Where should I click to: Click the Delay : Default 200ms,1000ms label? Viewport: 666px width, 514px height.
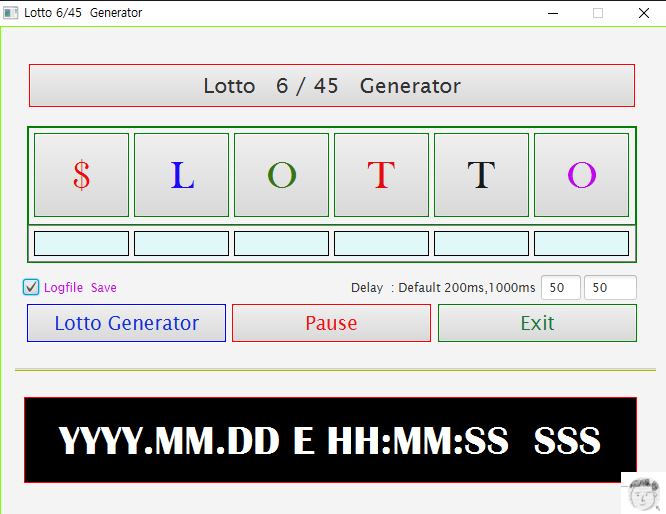443,288
